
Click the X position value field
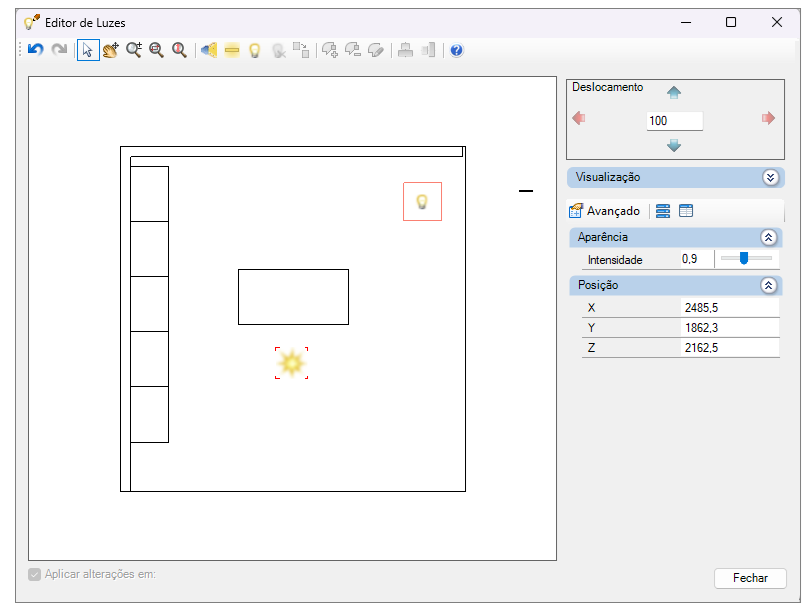pyautogui.click(x=728, y=308)
